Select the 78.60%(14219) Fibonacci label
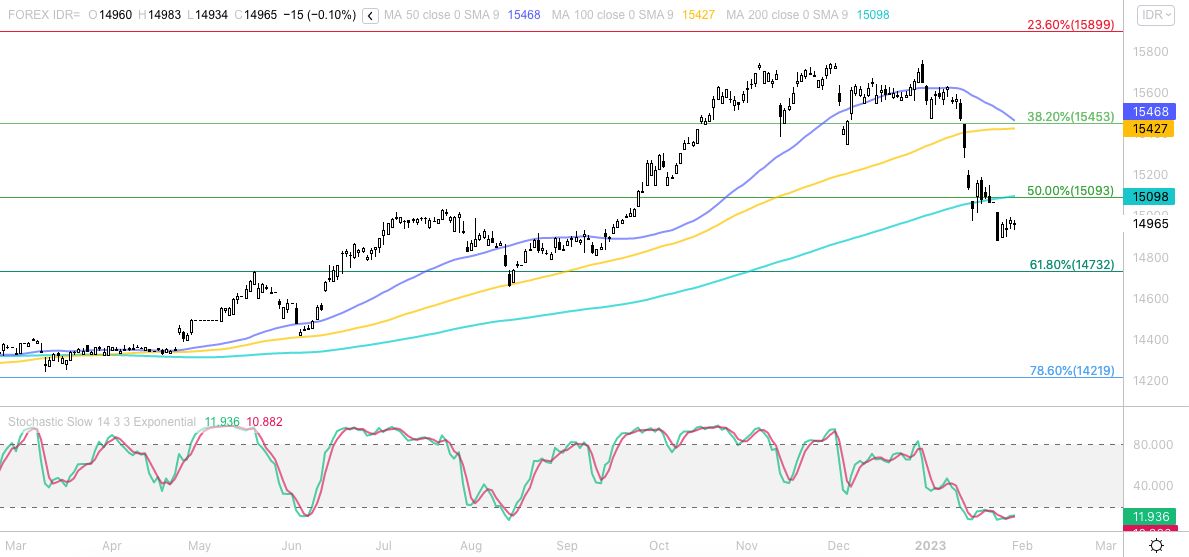1189x557 pixels. [x=1071, y=371]
